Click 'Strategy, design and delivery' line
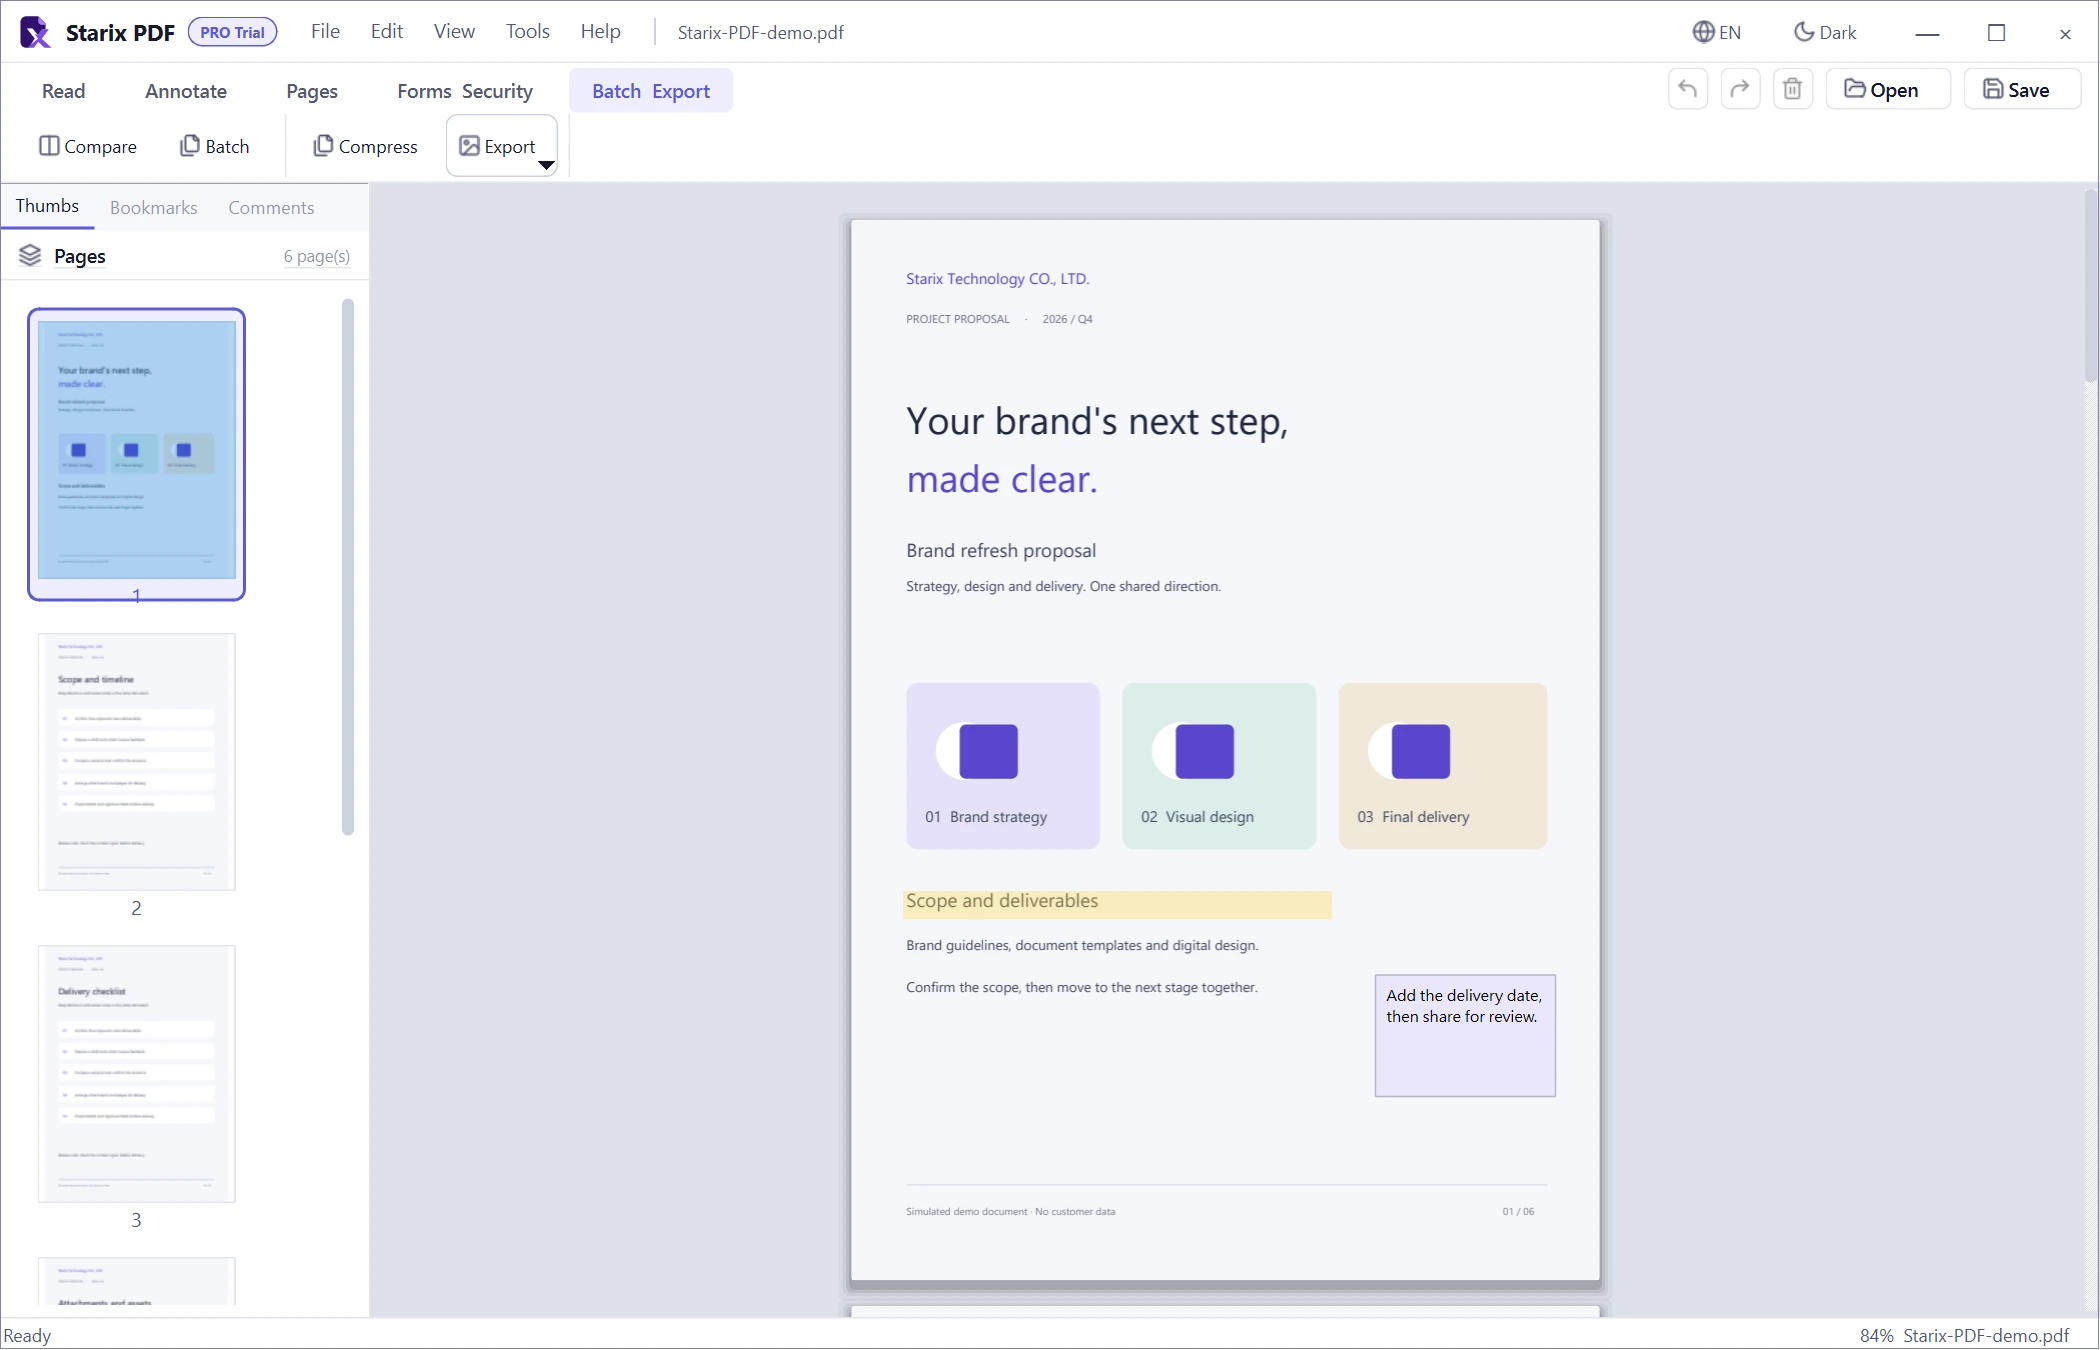2100x1350 pixels. (x=1063, y=587)
